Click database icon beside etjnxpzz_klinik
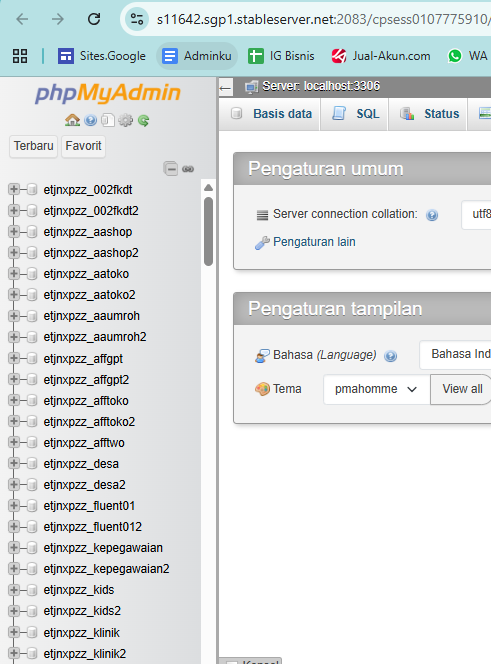The width and height of the screenshot is (491, 664). pyautogui.click(x=32, y=633)
